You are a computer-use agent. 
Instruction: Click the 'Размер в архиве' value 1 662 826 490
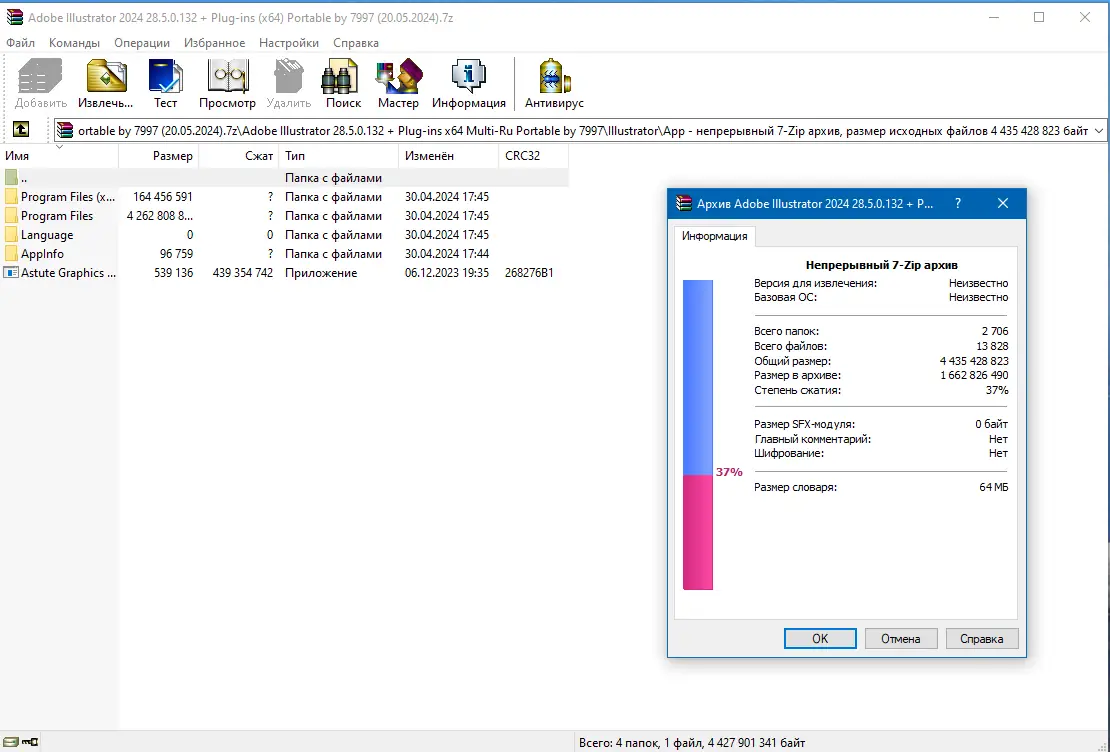[x=974, y=375]
